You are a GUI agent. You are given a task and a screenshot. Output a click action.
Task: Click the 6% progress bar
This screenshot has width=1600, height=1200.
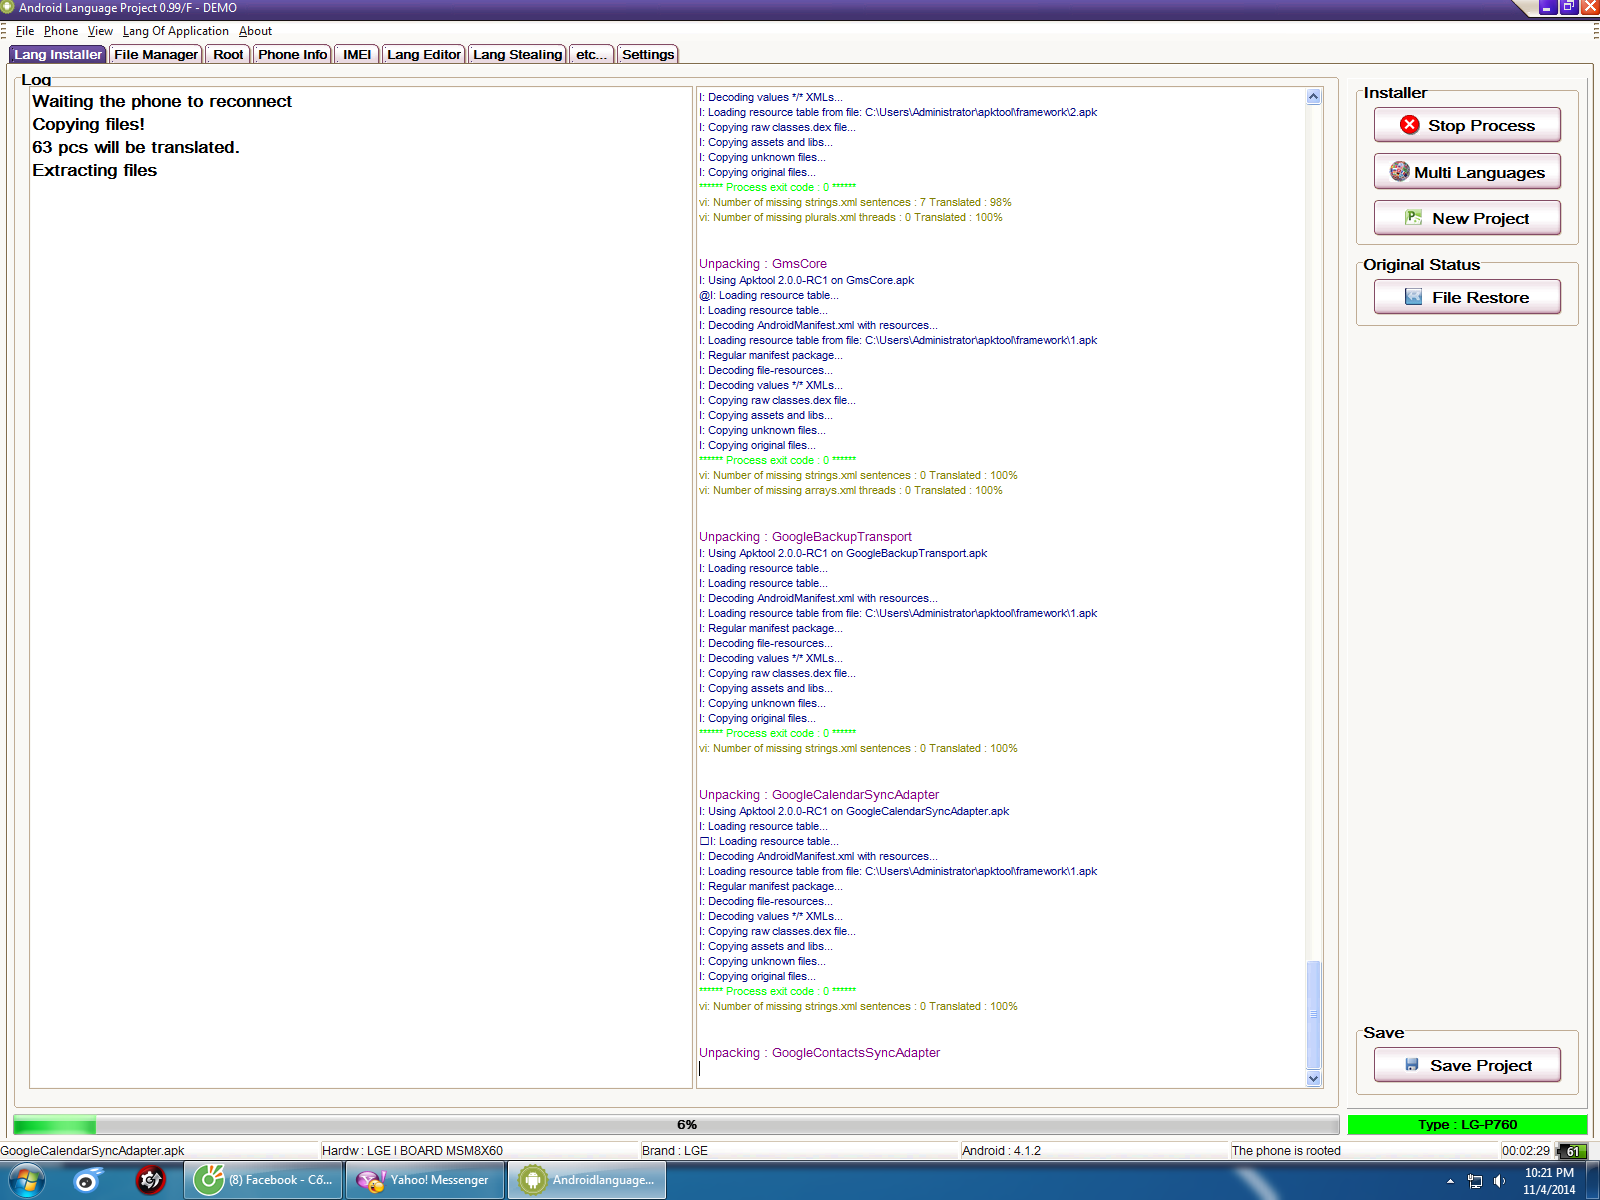[676, 1124]
